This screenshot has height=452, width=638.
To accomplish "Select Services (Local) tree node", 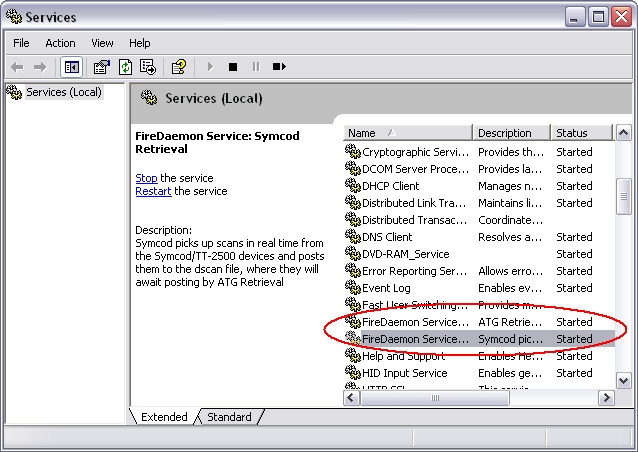I will (x=64, y=92).
